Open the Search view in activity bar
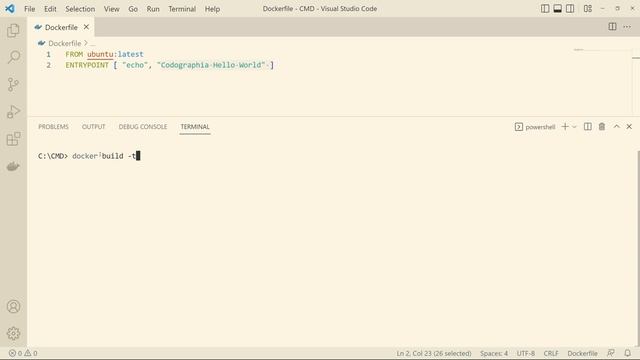The height and width of the screenshot is (360, 640). coord(13,57)
